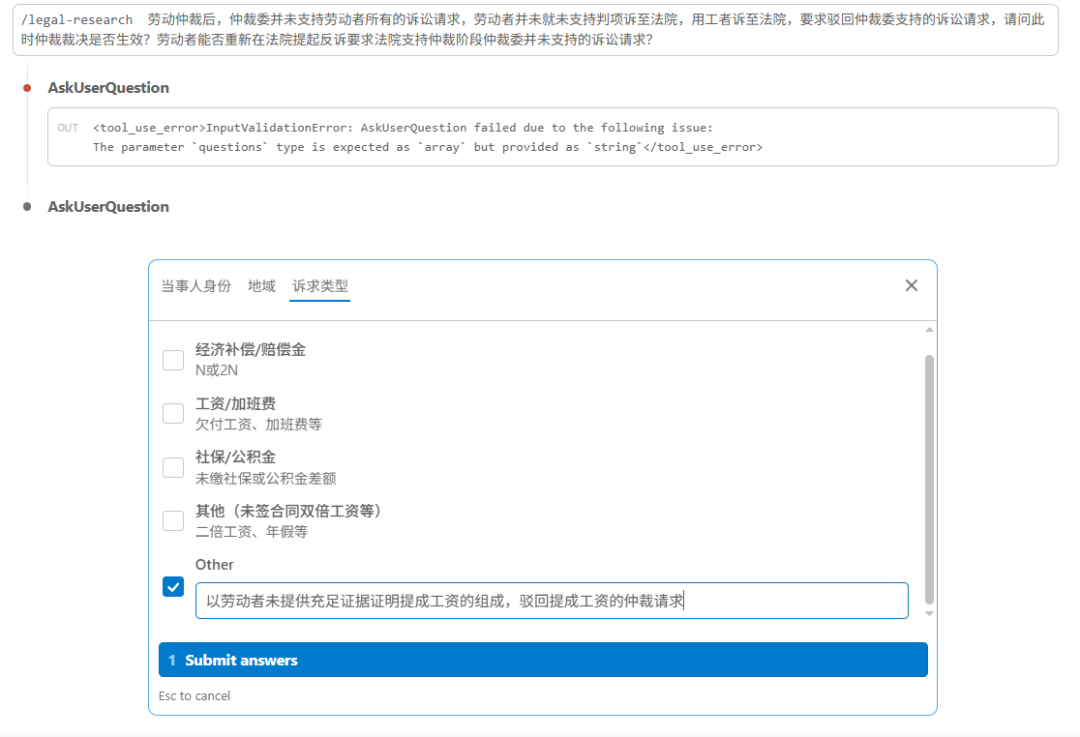Click Submit answers button
Viewport: 1080px width, 737px height.
coord(543,660)
